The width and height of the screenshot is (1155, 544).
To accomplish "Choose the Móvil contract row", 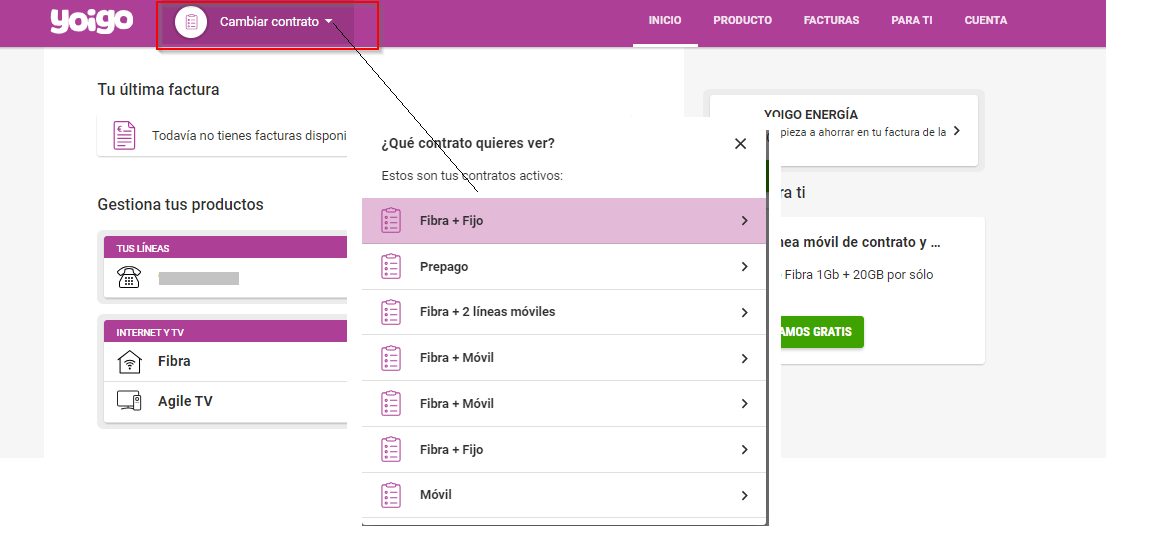I will (x=564, y=495).
